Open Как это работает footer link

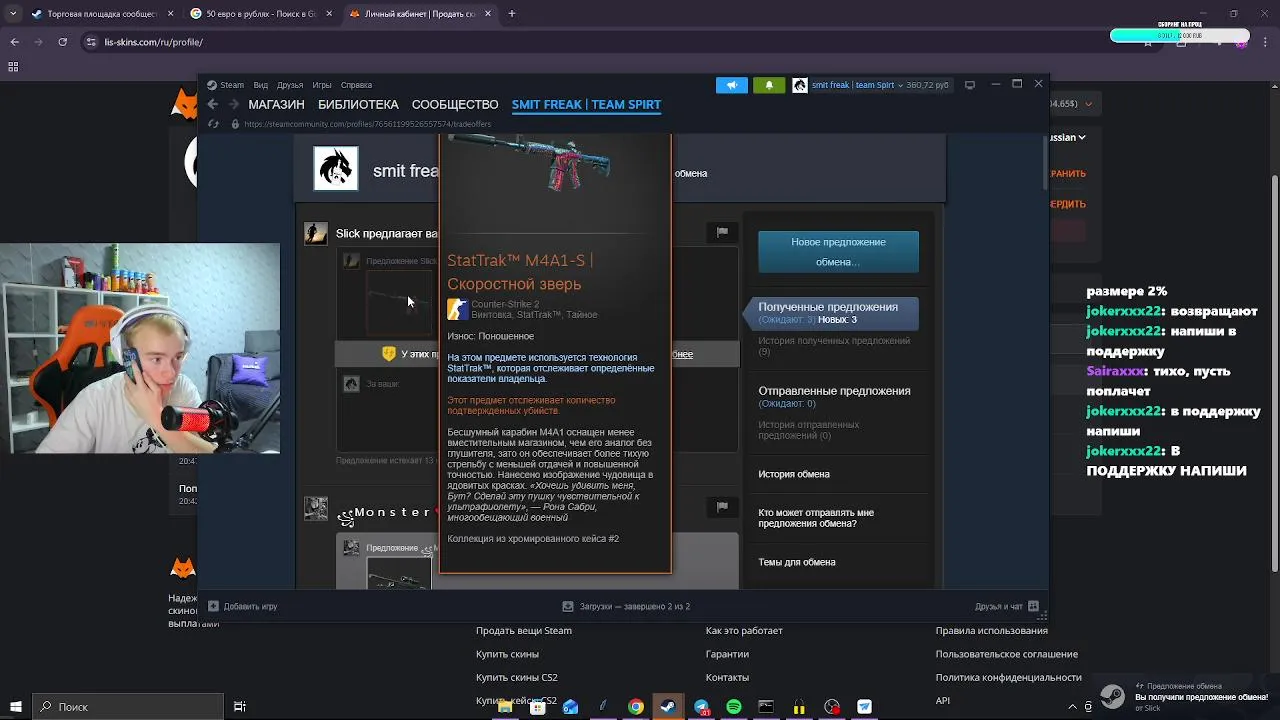(x=744, y=631)
